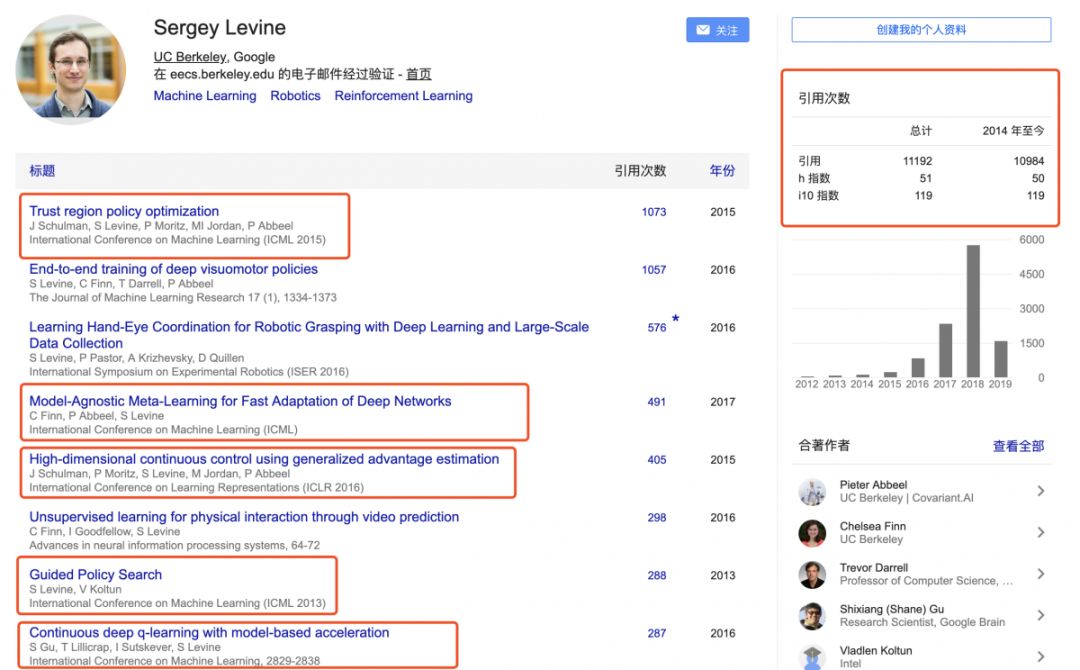Open Learning Hand-Eye Coordination for Robotic Grasping paper
Screen dimensions: 1080x670
tap(309, 335)
